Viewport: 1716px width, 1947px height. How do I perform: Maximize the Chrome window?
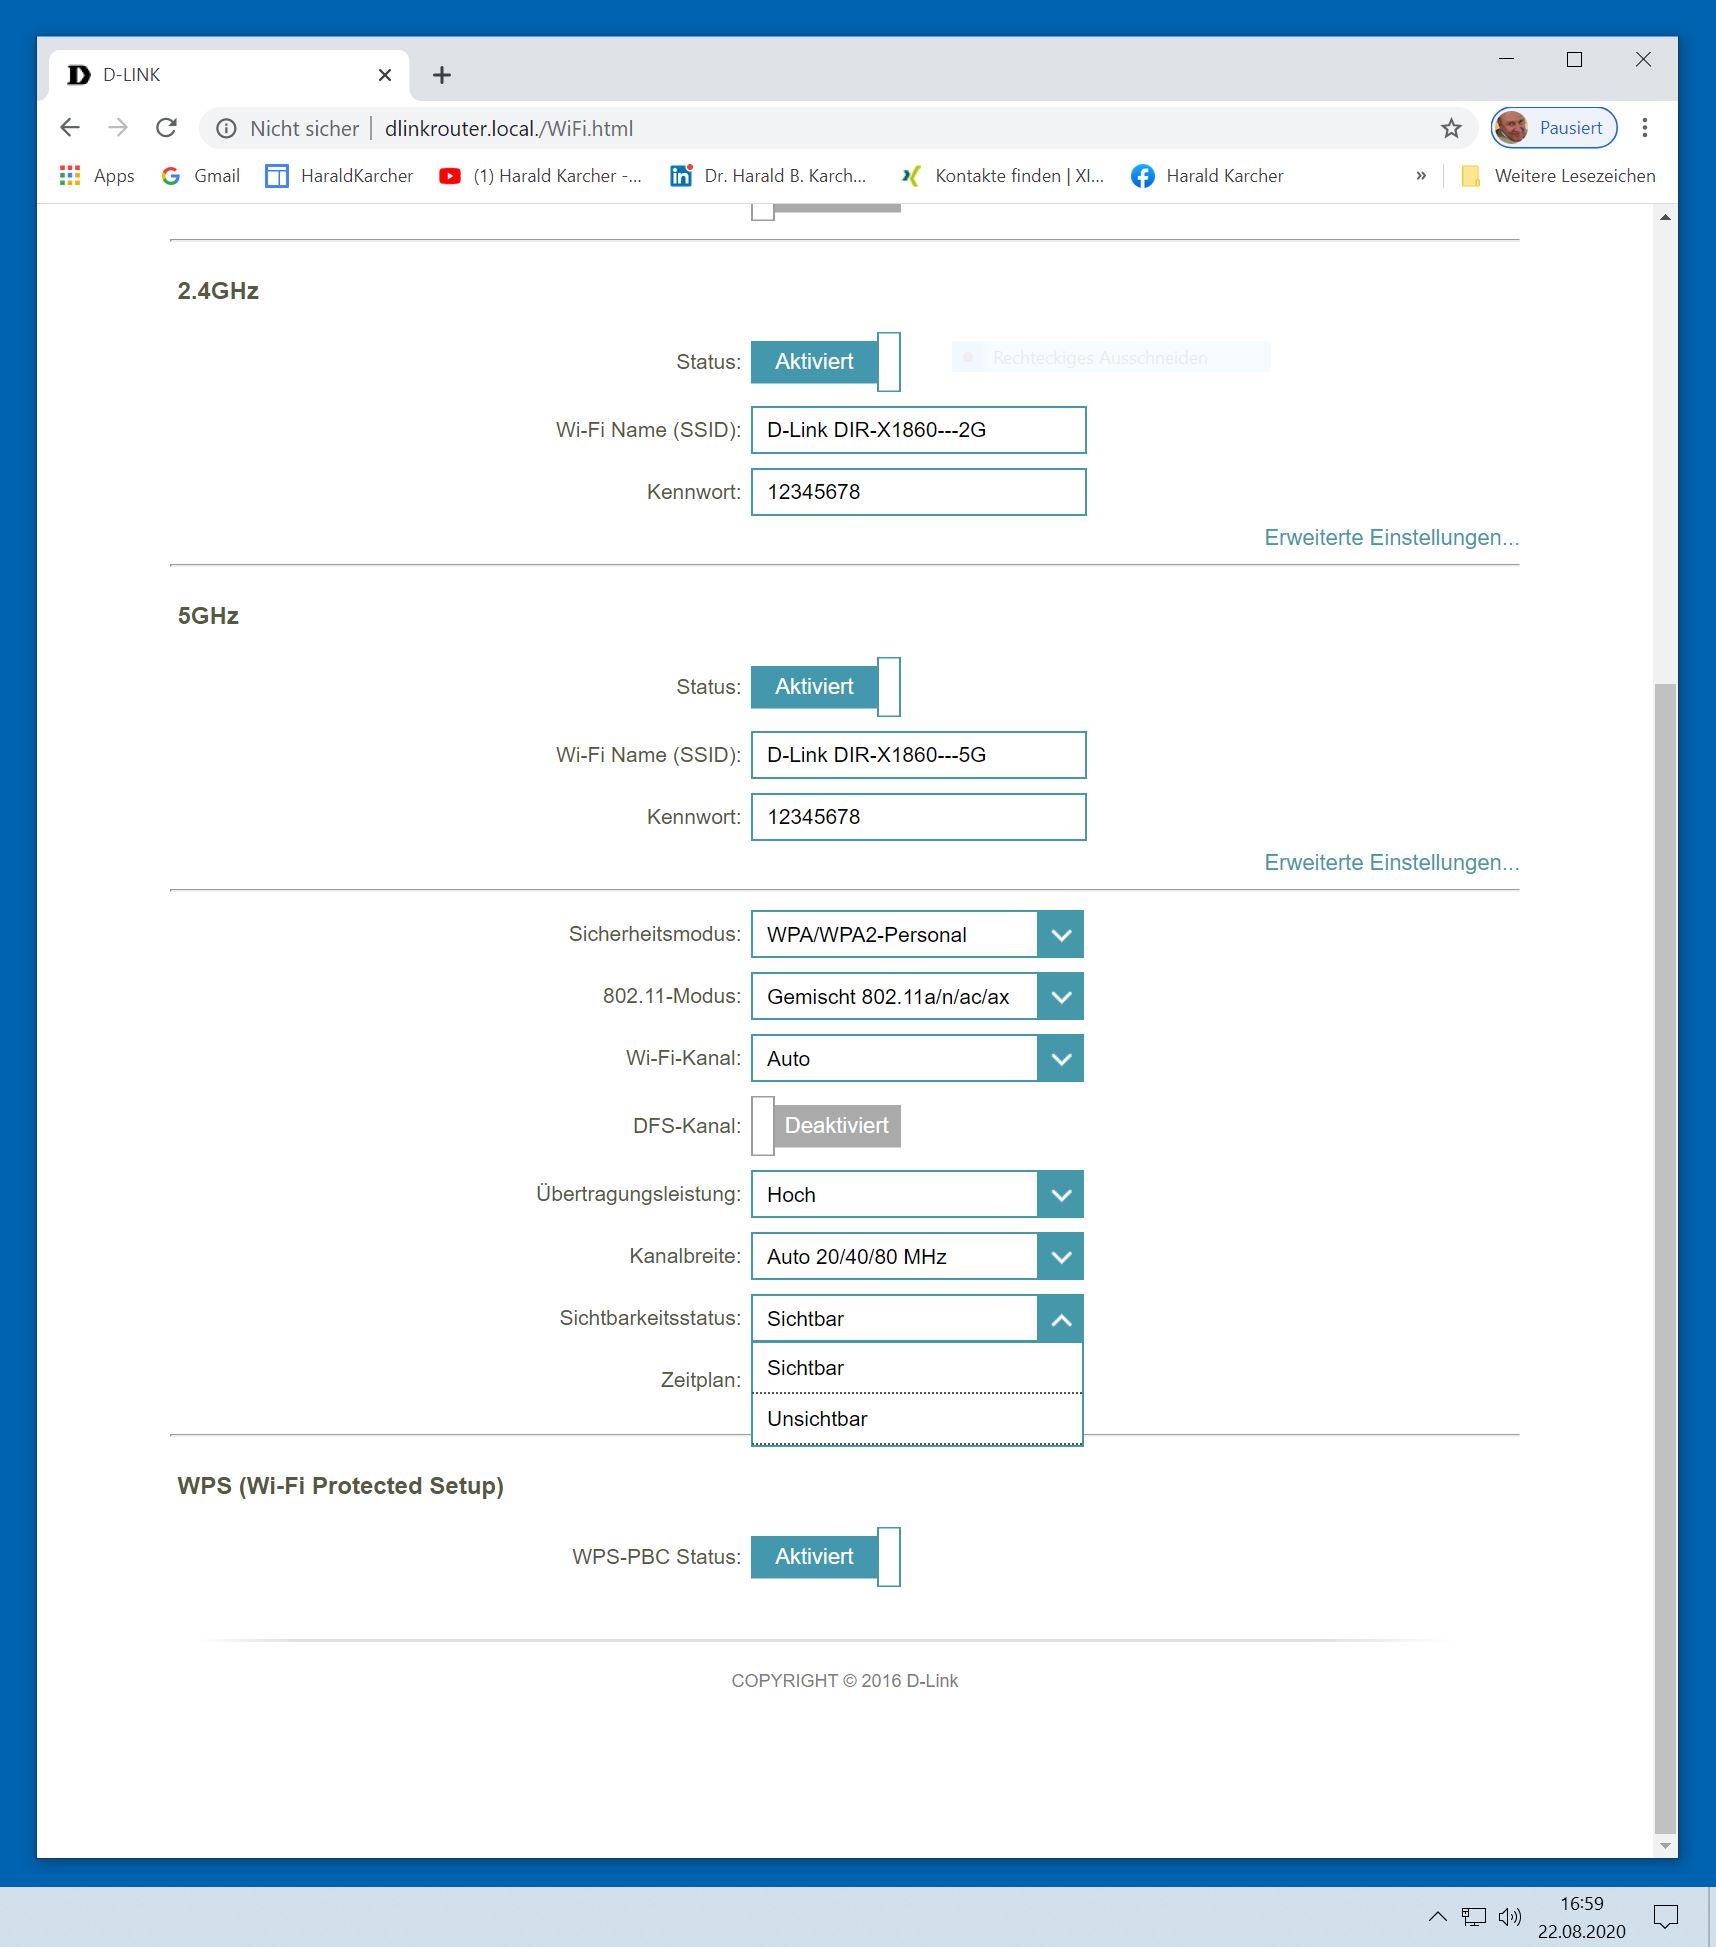tap(1574, 60)
